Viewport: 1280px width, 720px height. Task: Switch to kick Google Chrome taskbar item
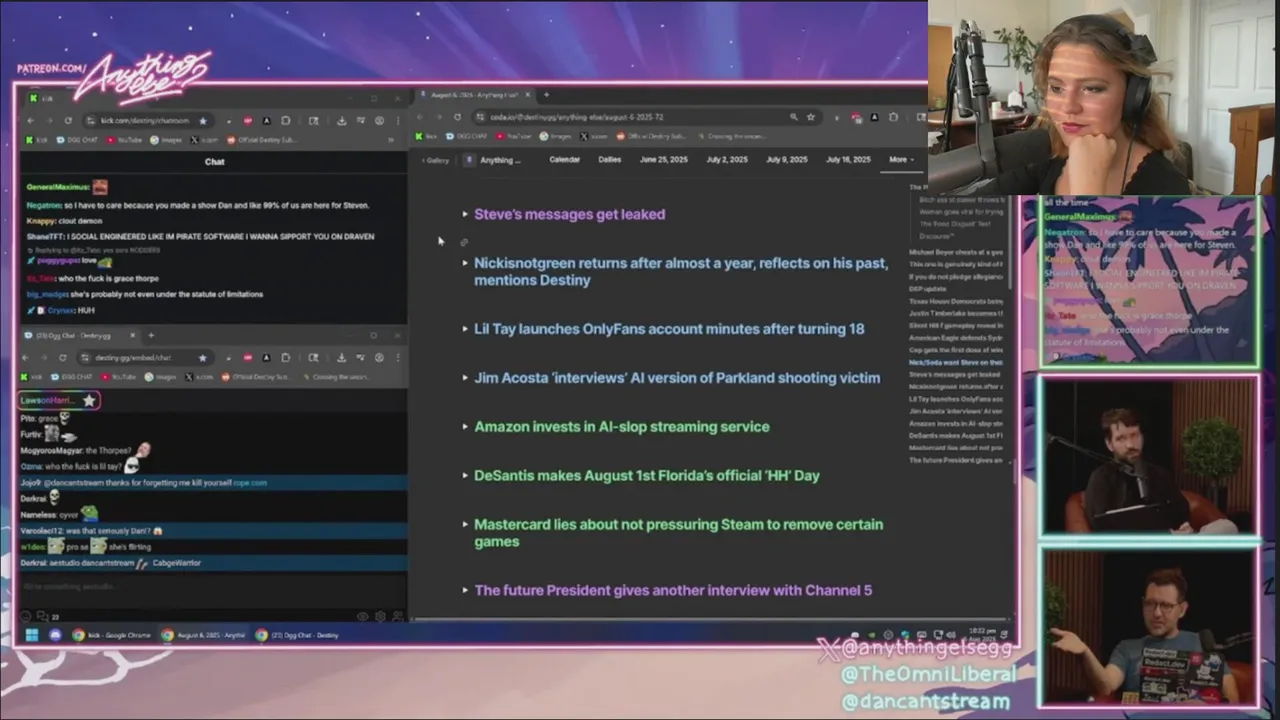(x=110, y=635)
